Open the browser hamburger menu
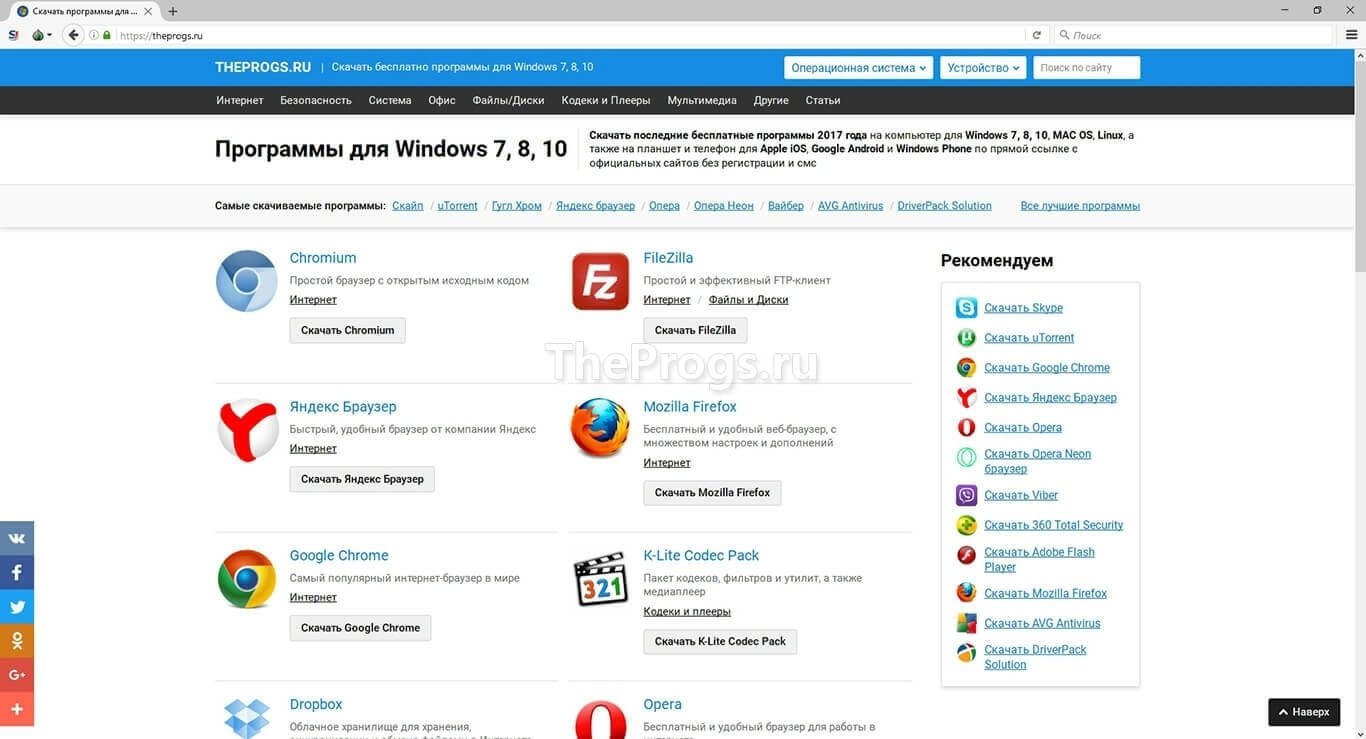 (1352, 35)
